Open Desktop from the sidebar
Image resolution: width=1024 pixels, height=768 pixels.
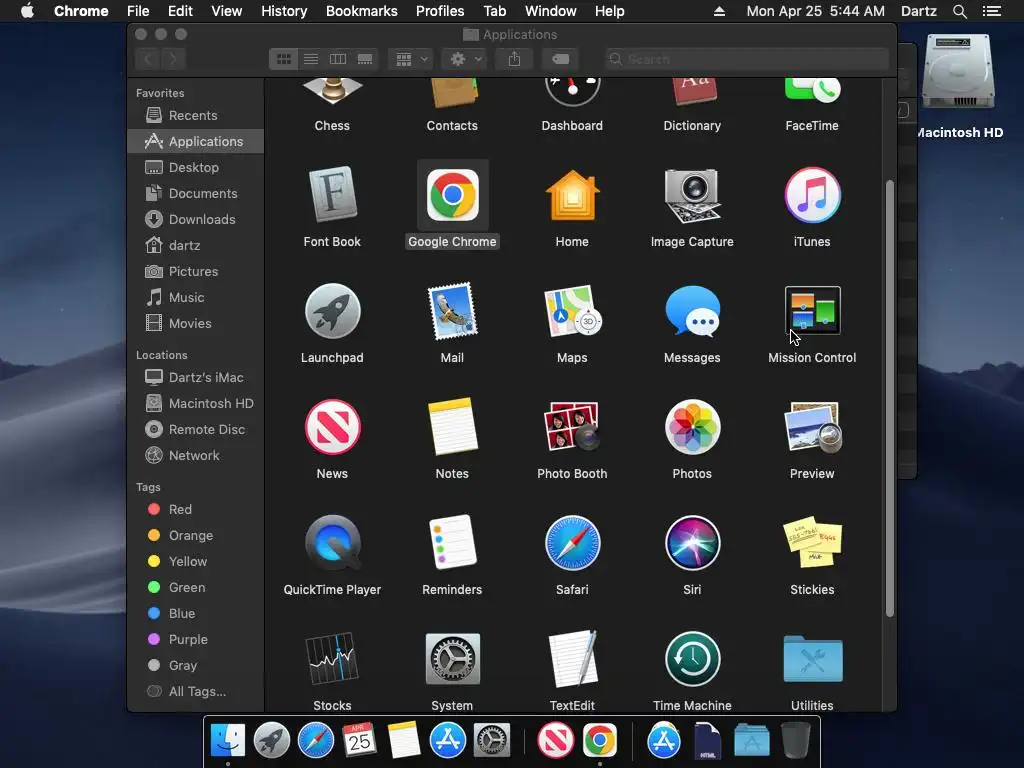coord(195,167)
